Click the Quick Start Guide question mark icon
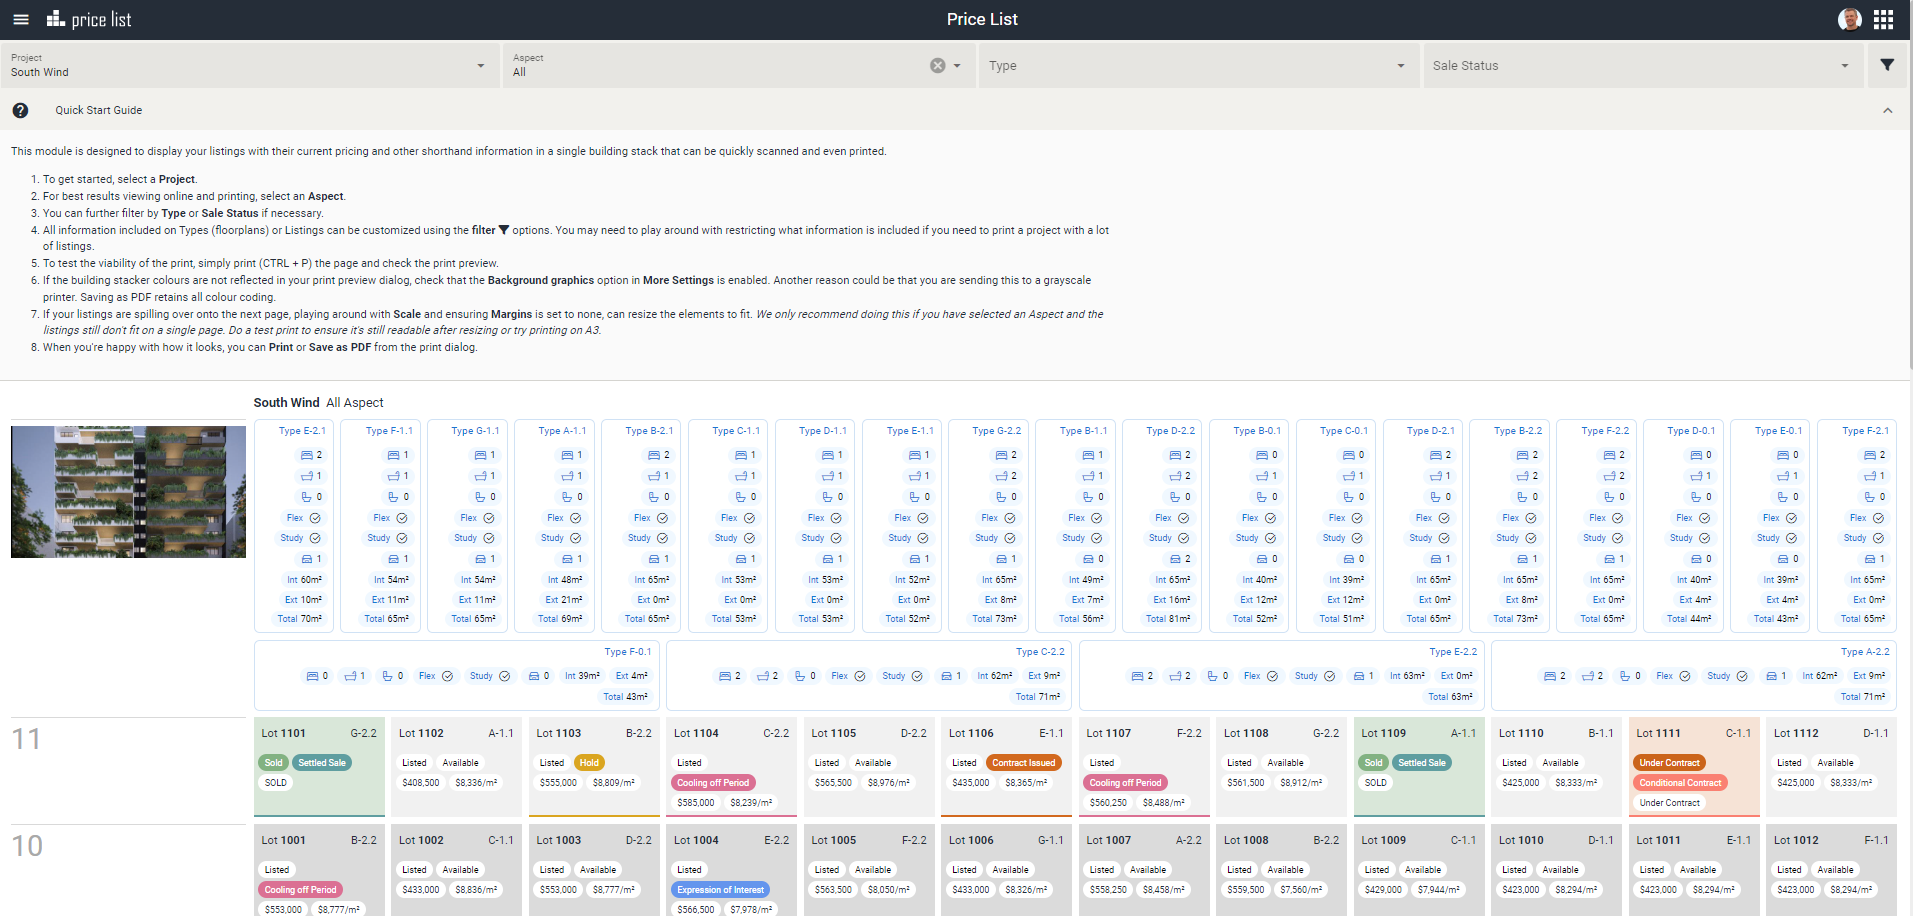 20,110
